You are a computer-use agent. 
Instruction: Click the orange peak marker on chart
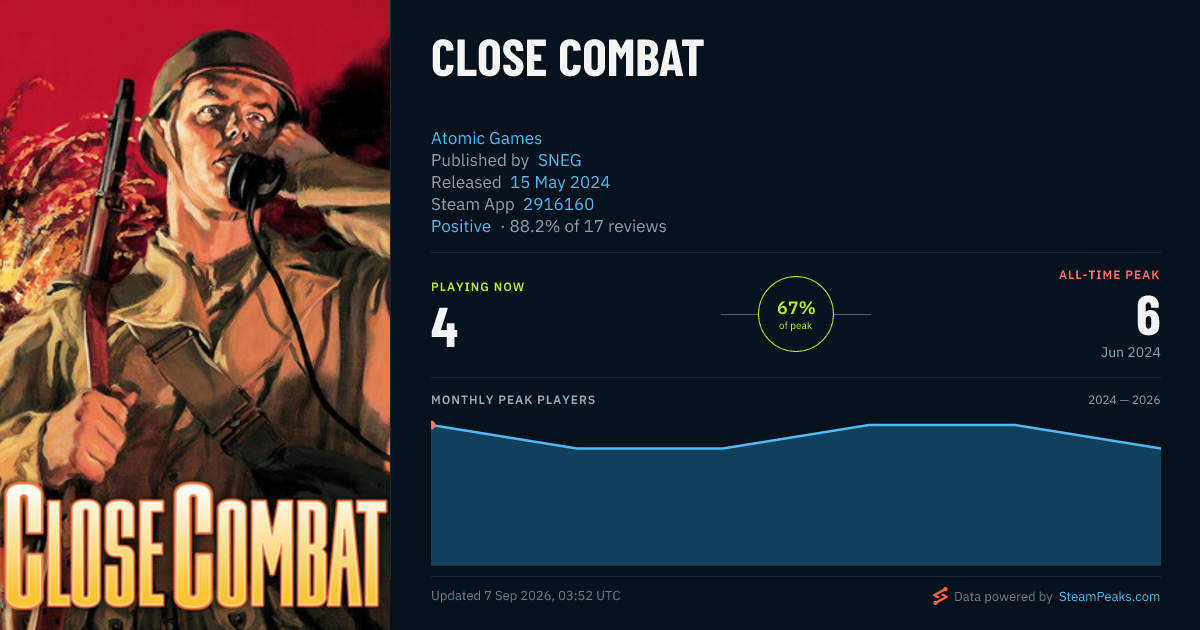click(x=432, y=425)
